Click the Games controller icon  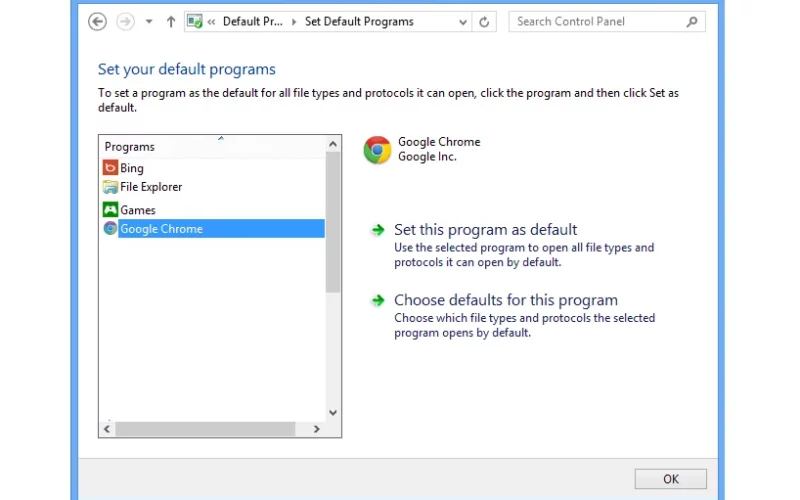click(x=110, y=209)
